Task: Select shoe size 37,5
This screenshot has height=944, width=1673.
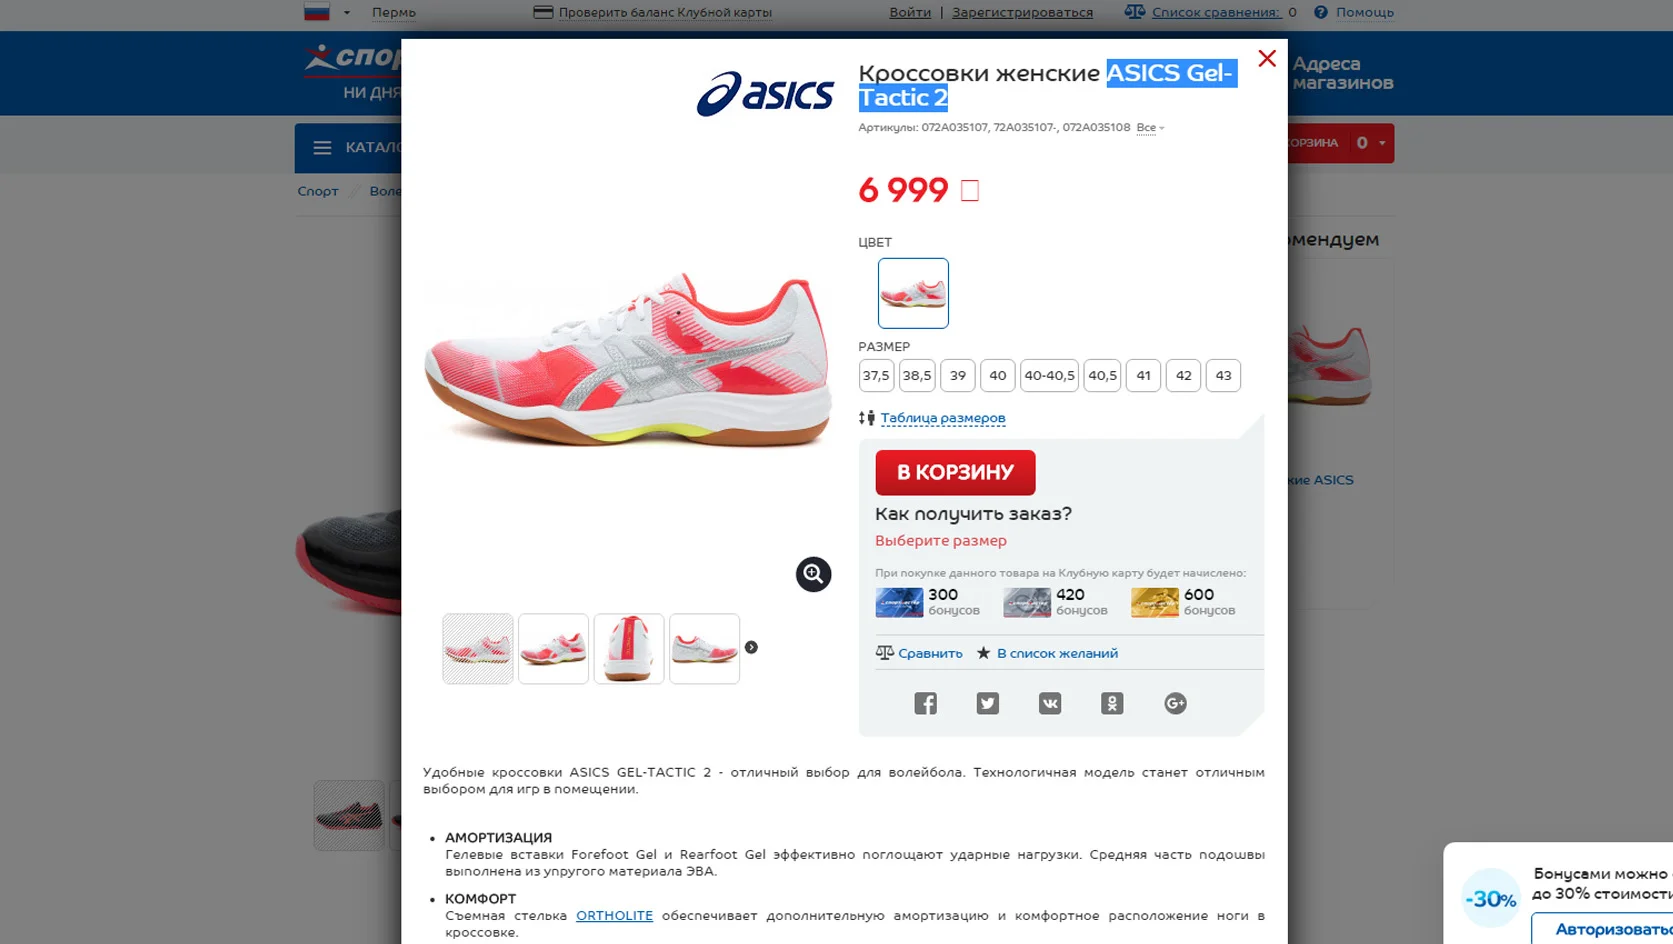Action: pos(876,376)
